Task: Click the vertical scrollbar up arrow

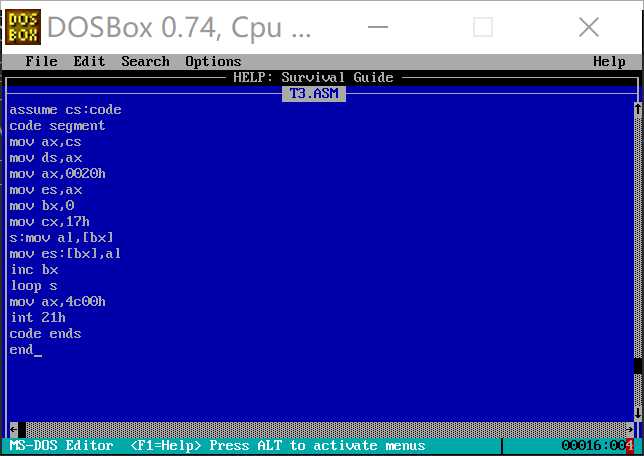Action: (637, 109)
